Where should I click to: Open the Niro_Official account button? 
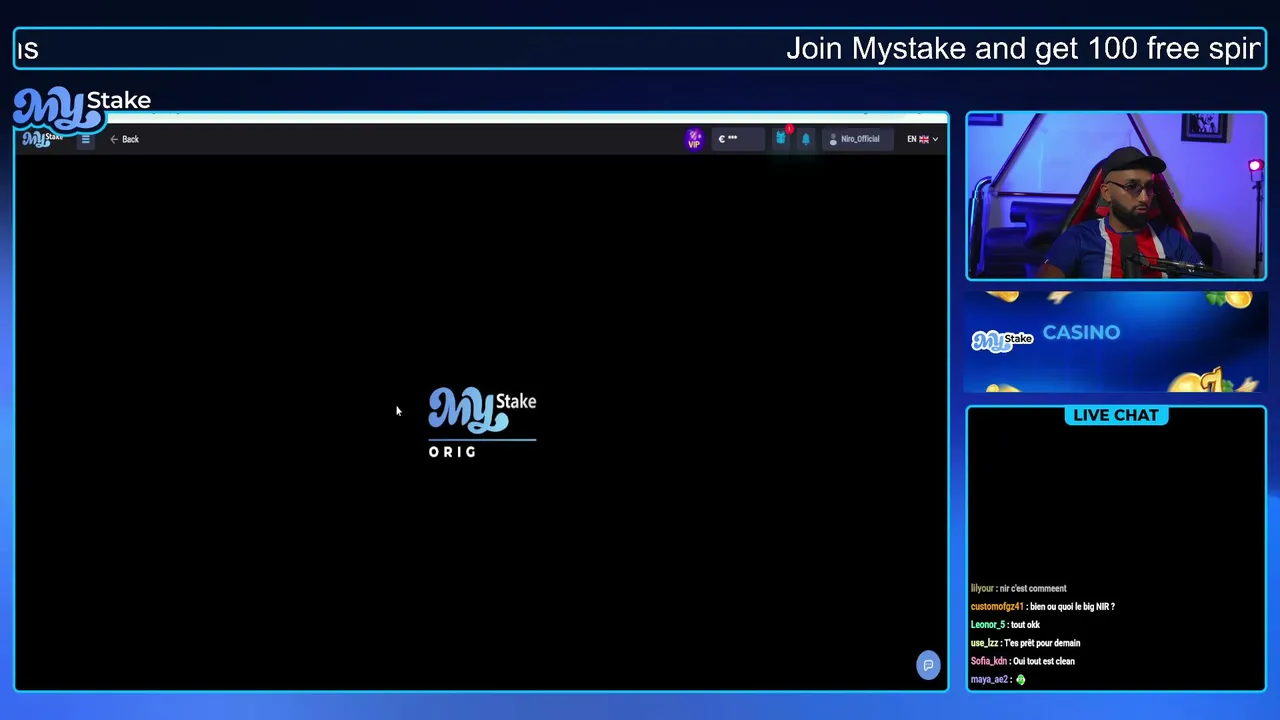click(x=856, y=139)
